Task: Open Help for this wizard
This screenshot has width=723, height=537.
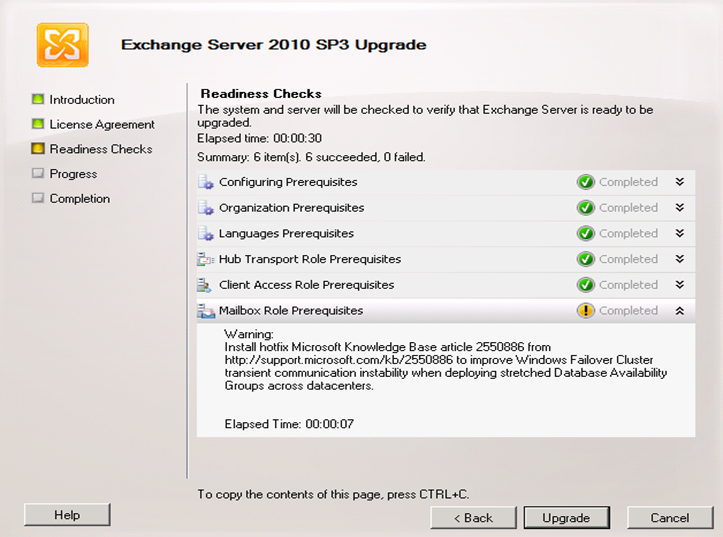Action: [x=67, y=514]
